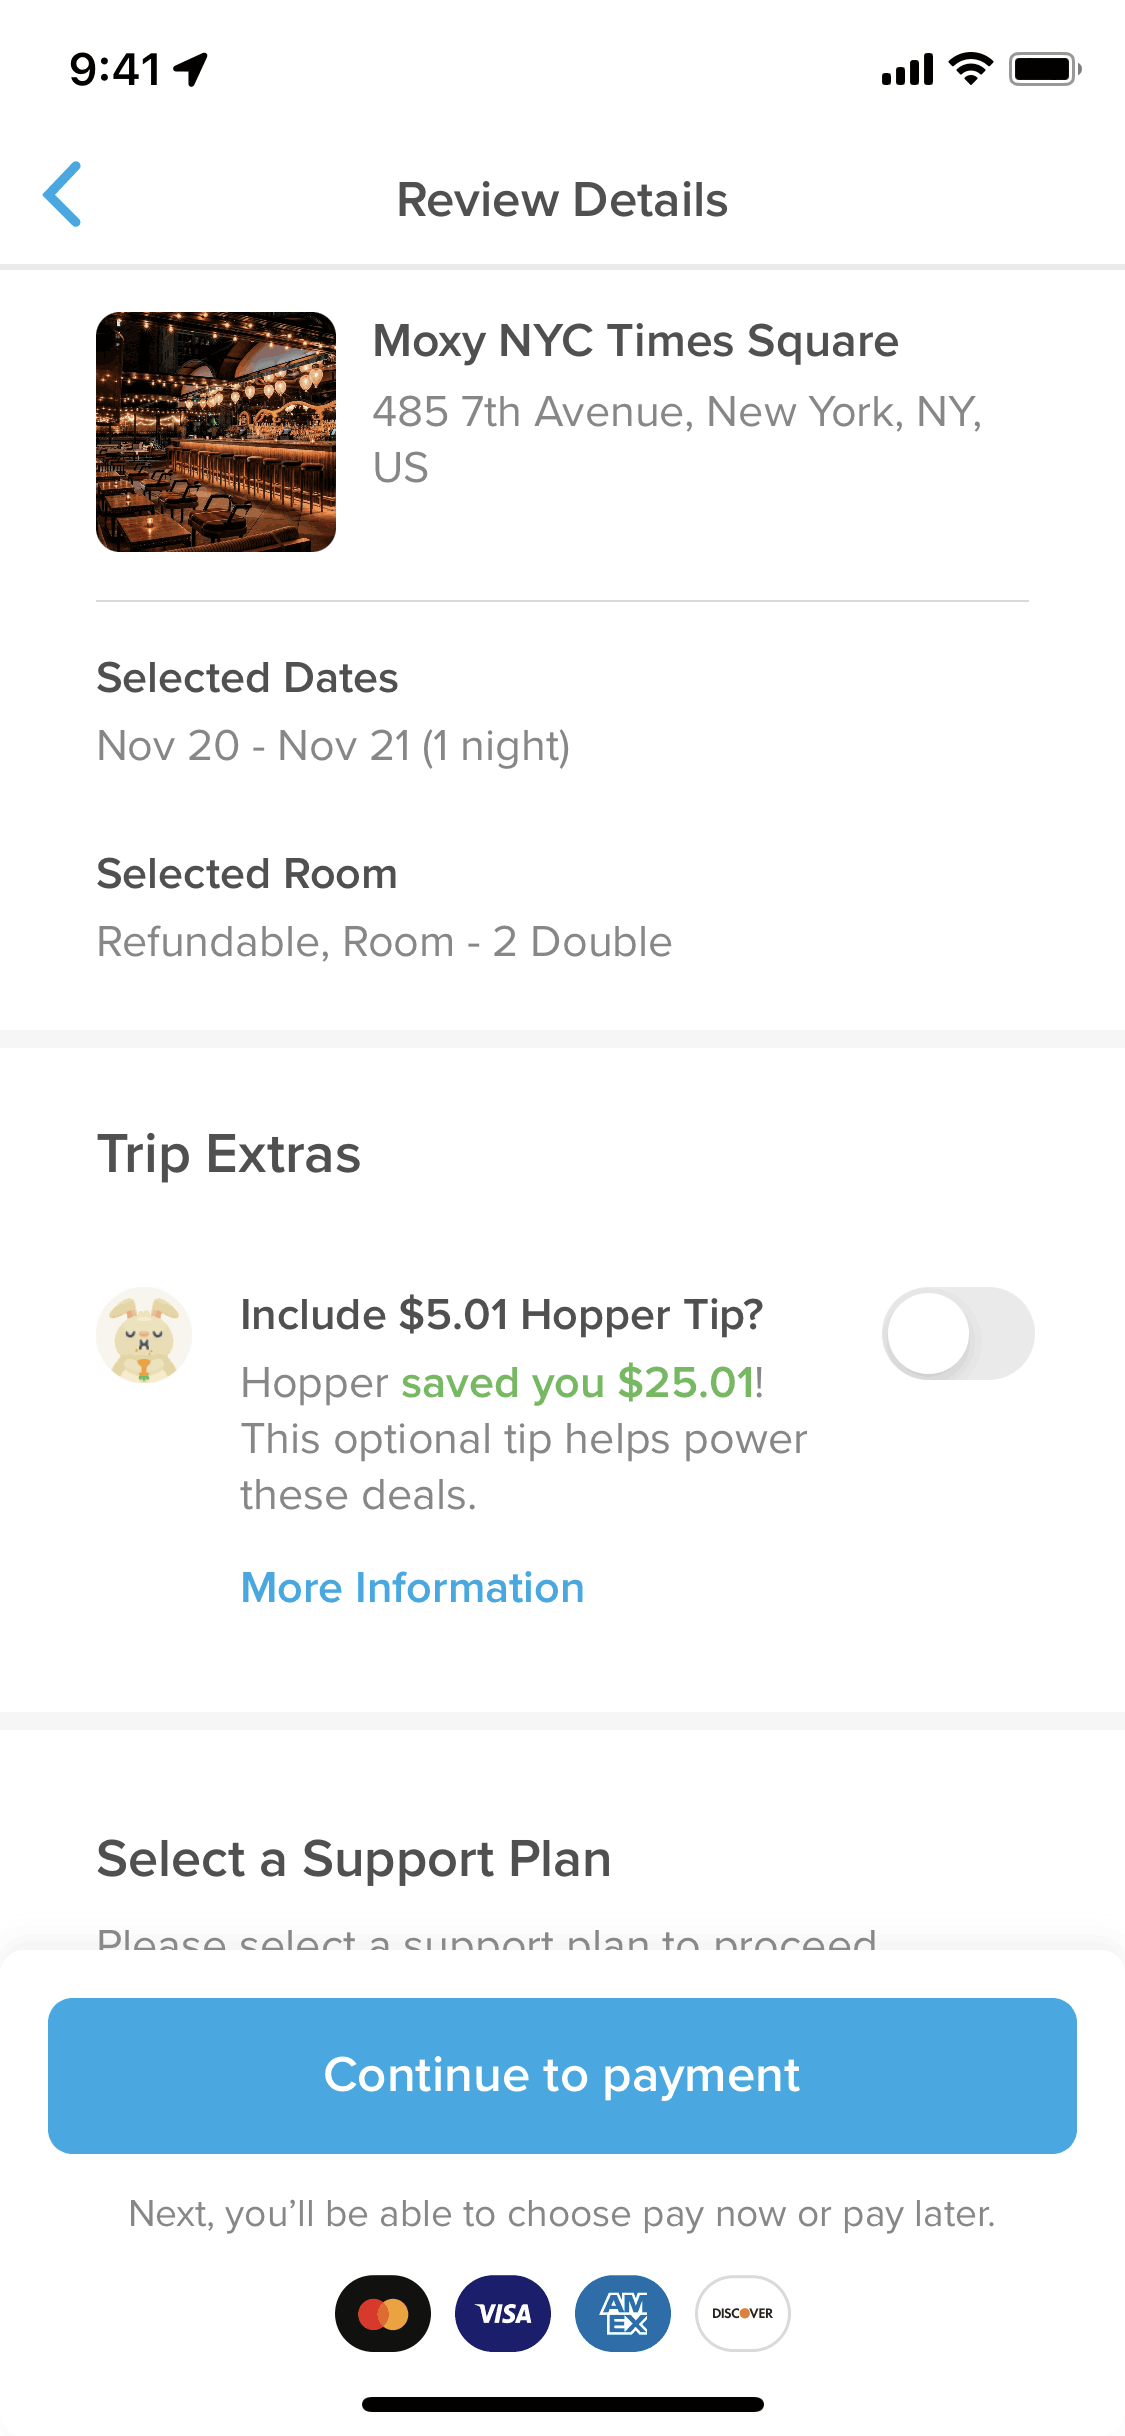Screen dimensions: 1125x2436
Task: Tap the Moxy NYC Times Square title
Action: click(x=635, y=341)
